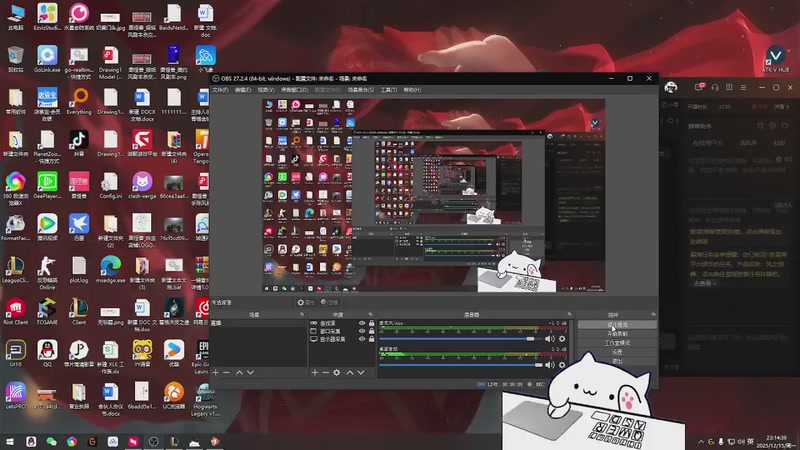Screen dimensions: 800x450
Task: Select the Riot Client desktop icon
Action: tap(15, 312)
